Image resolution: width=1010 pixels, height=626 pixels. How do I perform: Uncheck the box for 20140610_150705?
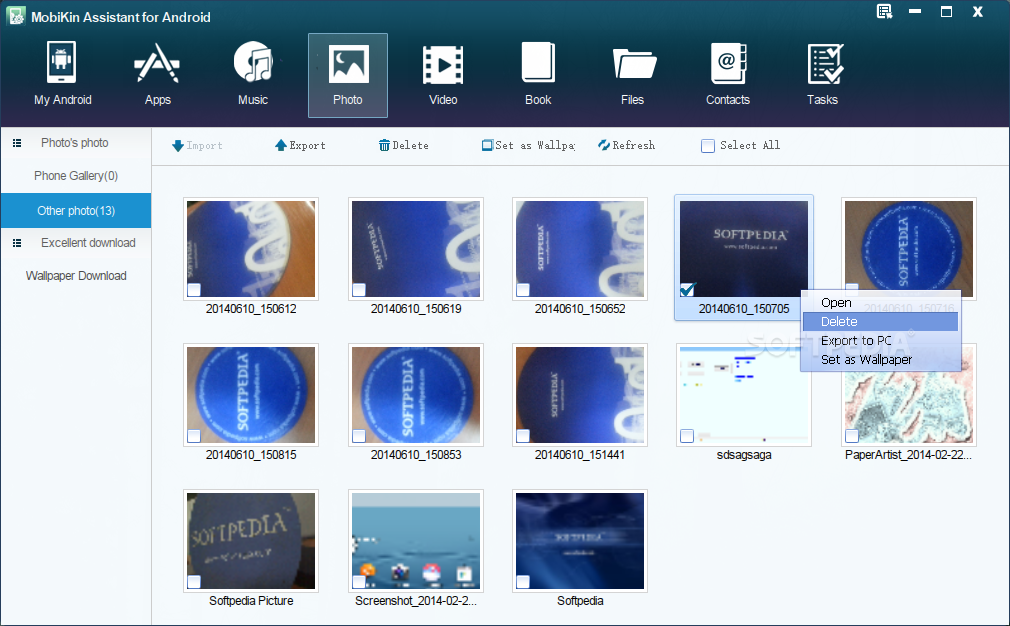687,290
